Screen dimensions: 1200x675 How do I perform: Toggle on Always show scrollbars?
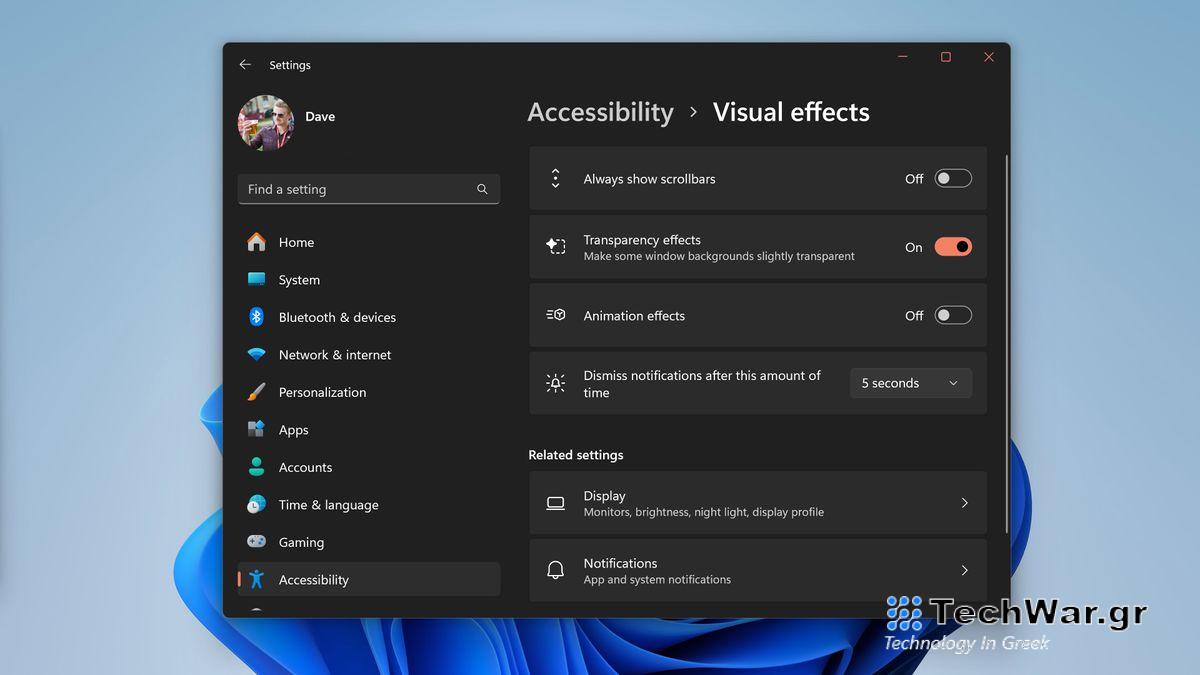952,178
